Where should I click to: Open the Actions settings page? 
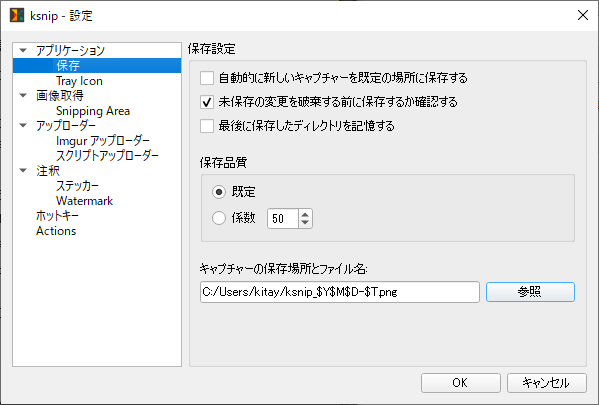(x=56, y=231)
